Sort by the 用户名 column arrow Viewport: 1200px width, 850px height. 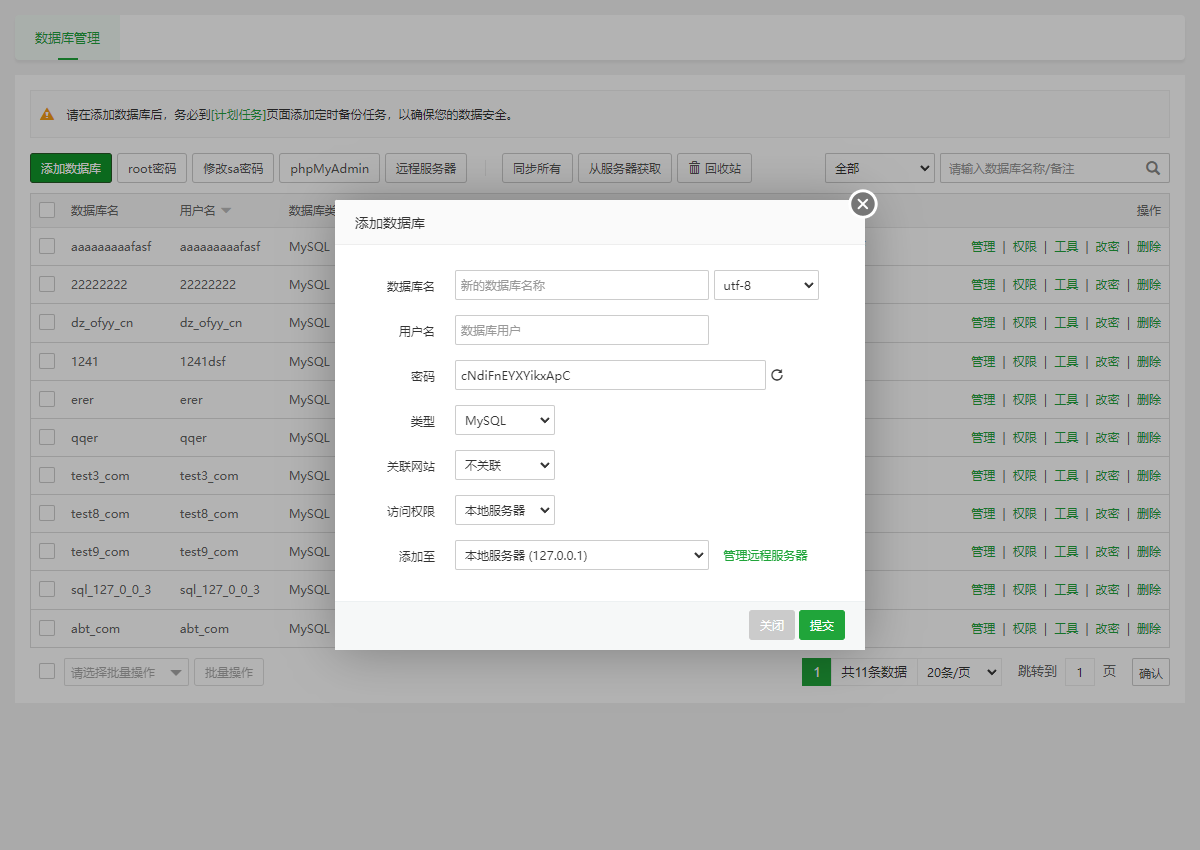pyautogui.click(x=226, y=211)
